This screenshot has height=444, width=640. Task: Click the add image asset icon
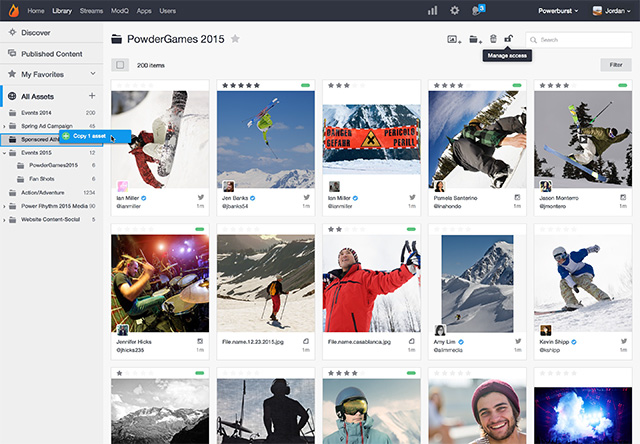click(453, 39)
